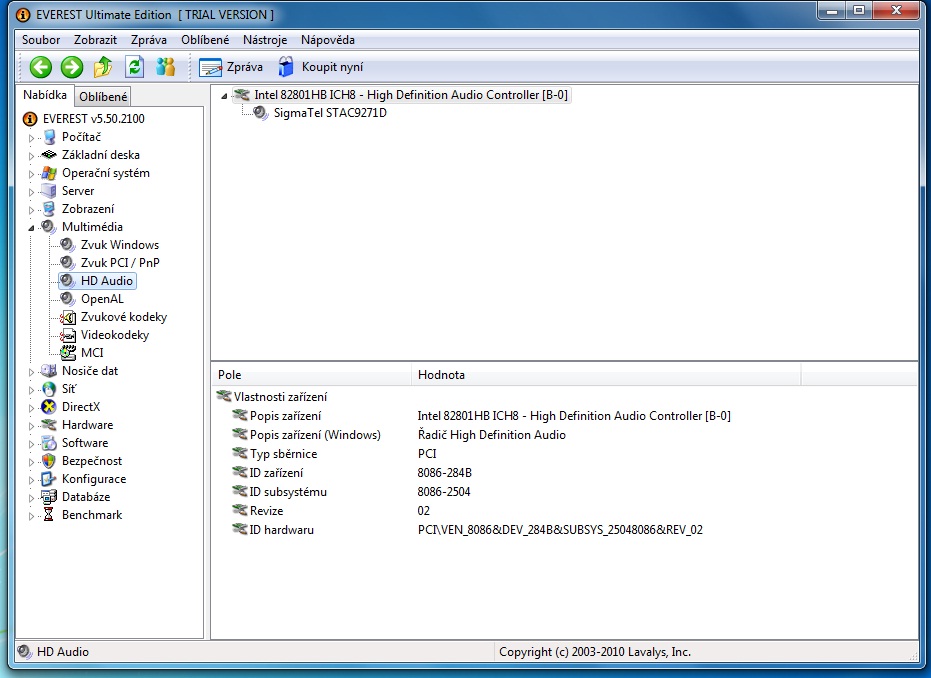Click the Up level toolbar icon
Viewport: 931px width, 678px height.
point(103,67)
